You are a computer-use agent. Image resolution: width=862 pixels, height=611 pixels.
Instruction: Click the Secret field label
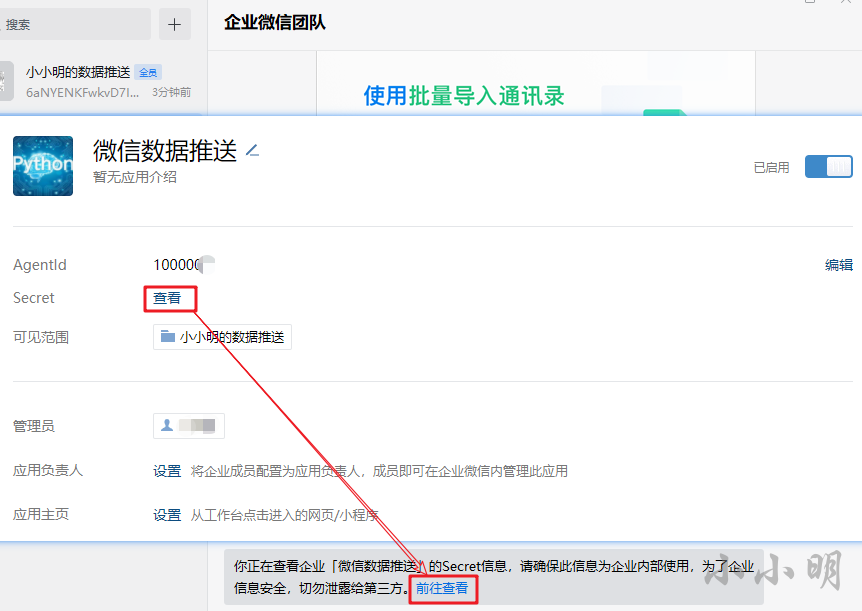[x=34, y=298]
